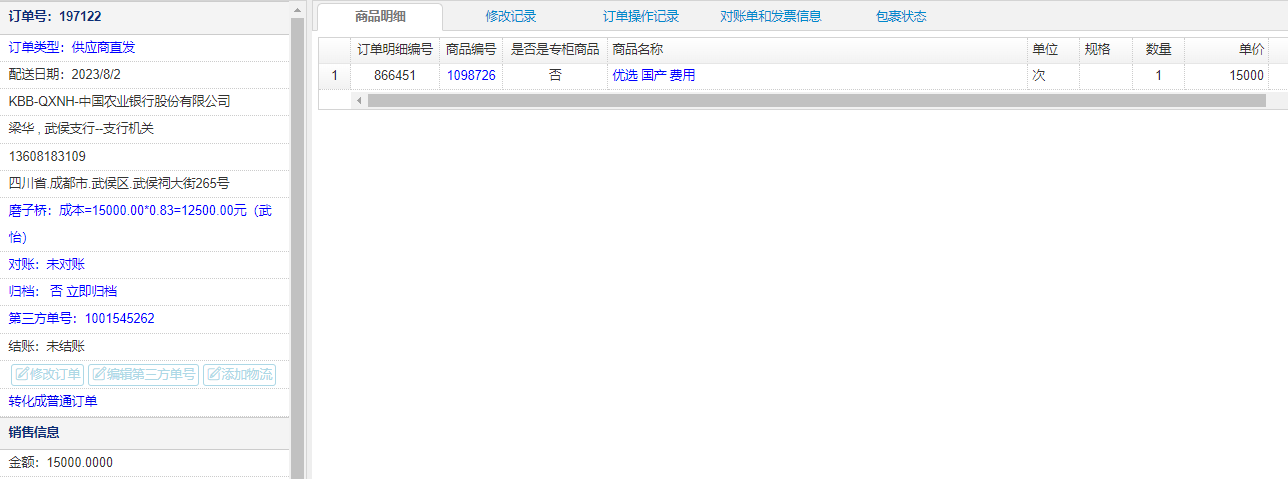1288x479 pixels.
Task: Click the 商品名称 column header
Action: click(x=817, y=49)
